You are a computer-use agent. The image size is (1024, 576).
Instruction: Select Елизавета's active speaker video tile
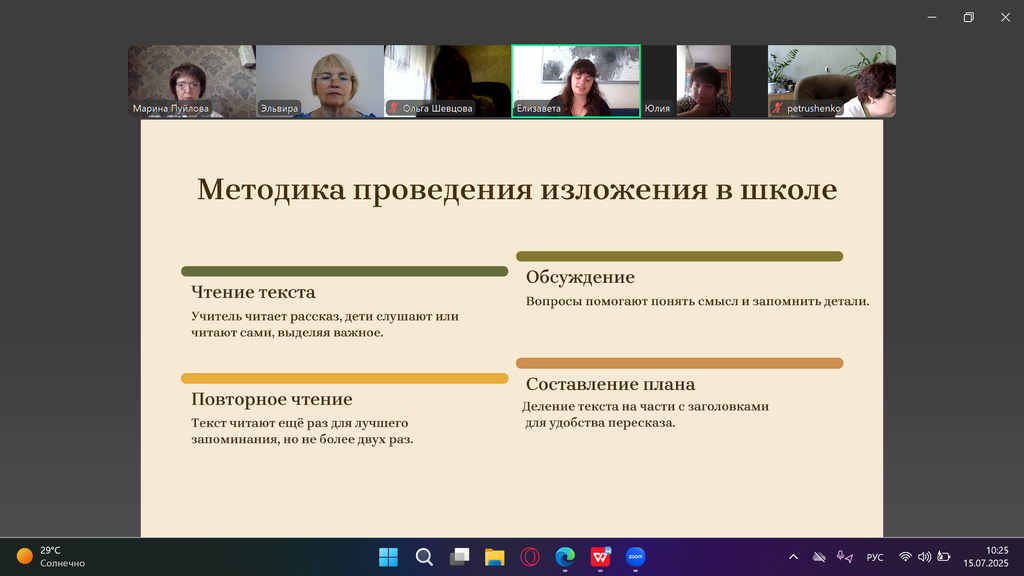(x=576, y=80)
